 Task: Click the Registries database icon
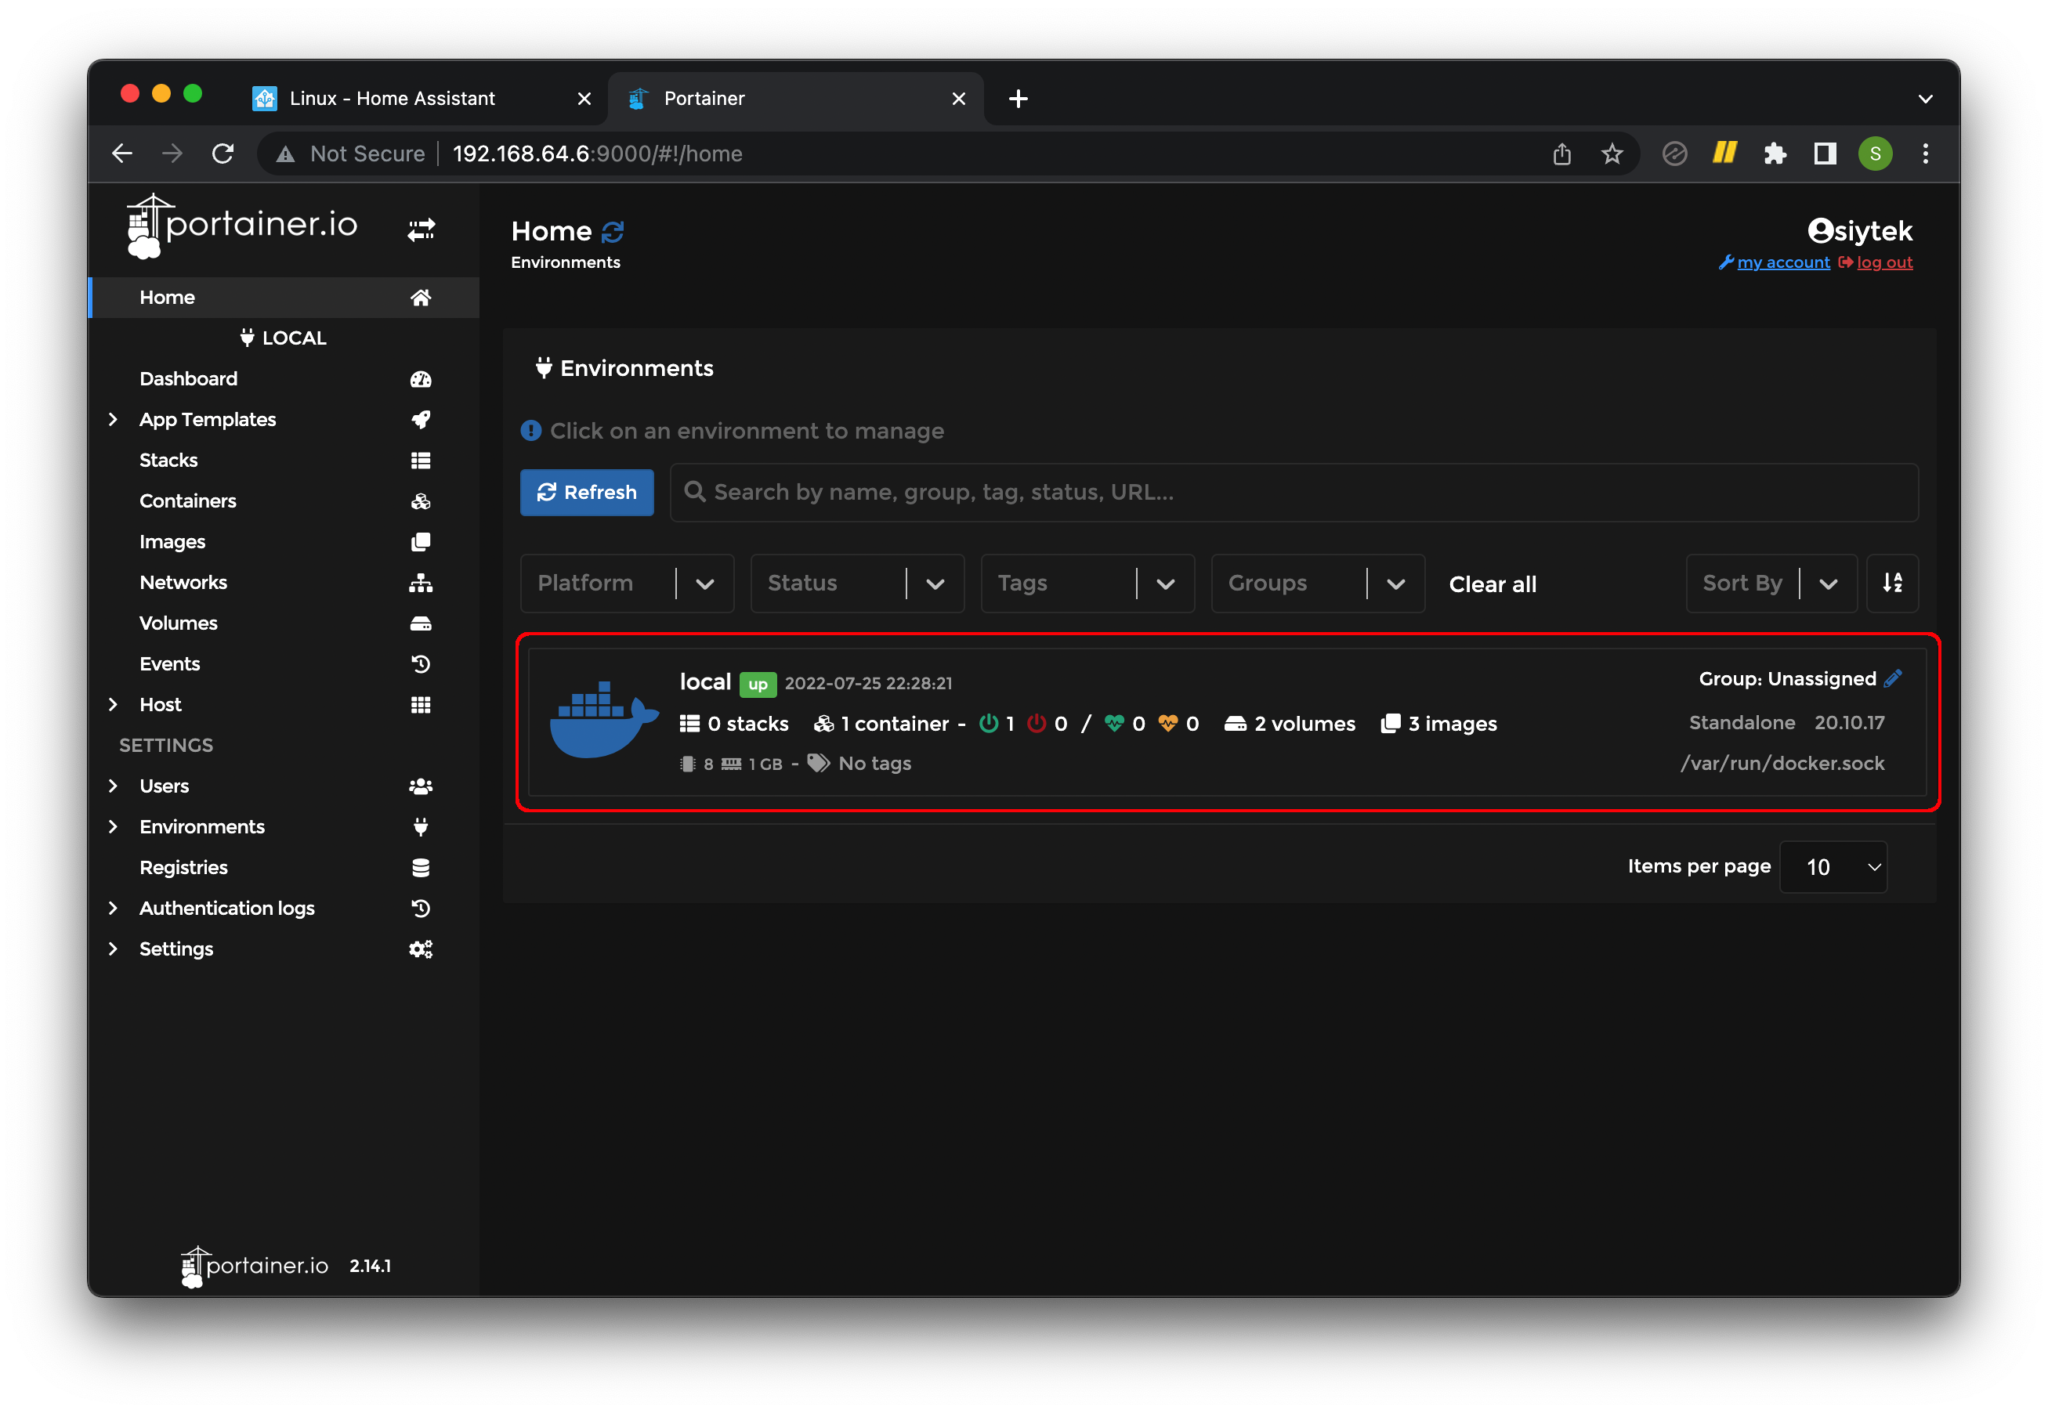click(x=420, y=867)
